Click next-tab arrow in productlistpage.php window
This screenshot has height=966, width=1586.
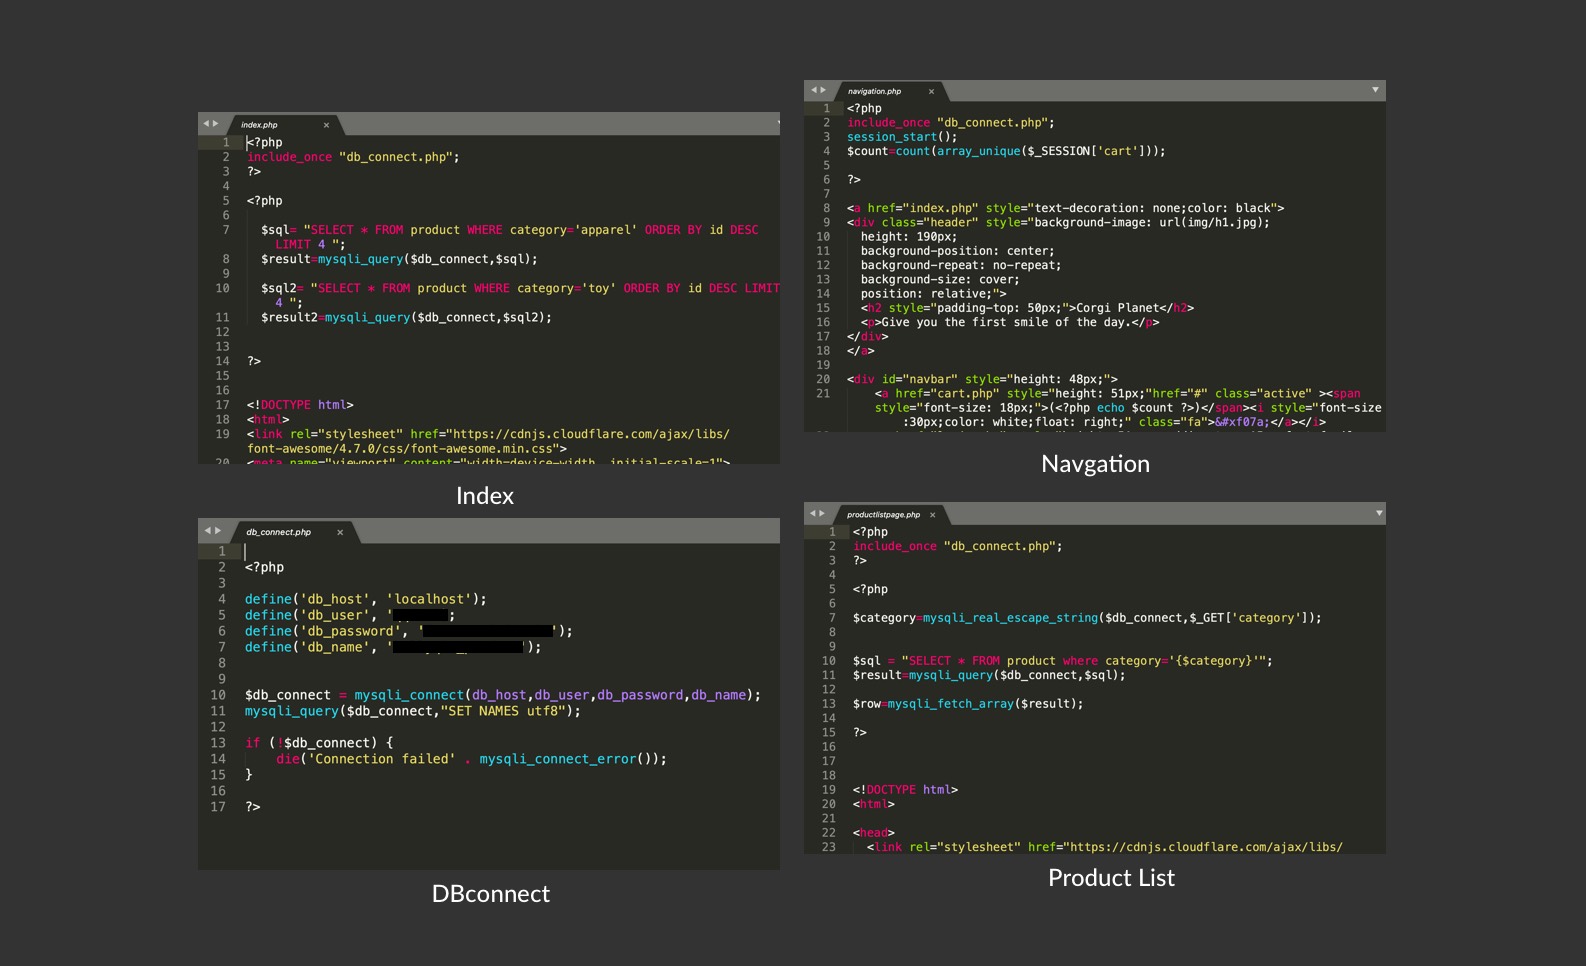pyautogui.click(x=823, y=514)
